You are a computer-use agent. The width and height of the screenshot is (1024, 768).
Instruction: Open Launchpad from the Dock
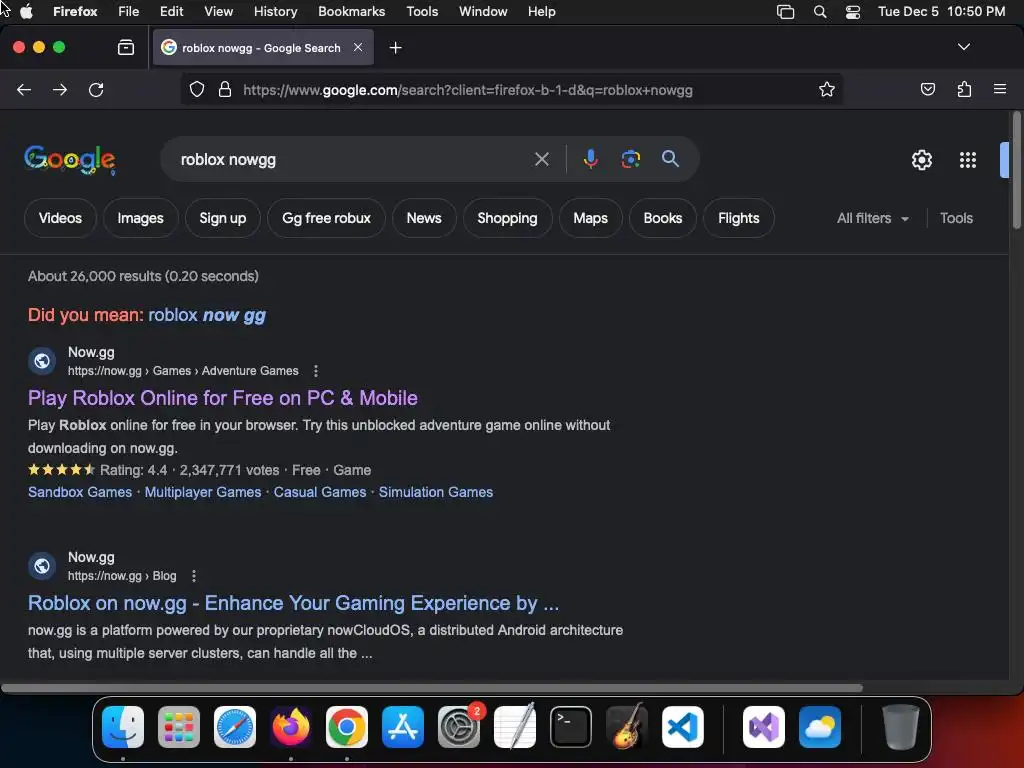[179, 727]
